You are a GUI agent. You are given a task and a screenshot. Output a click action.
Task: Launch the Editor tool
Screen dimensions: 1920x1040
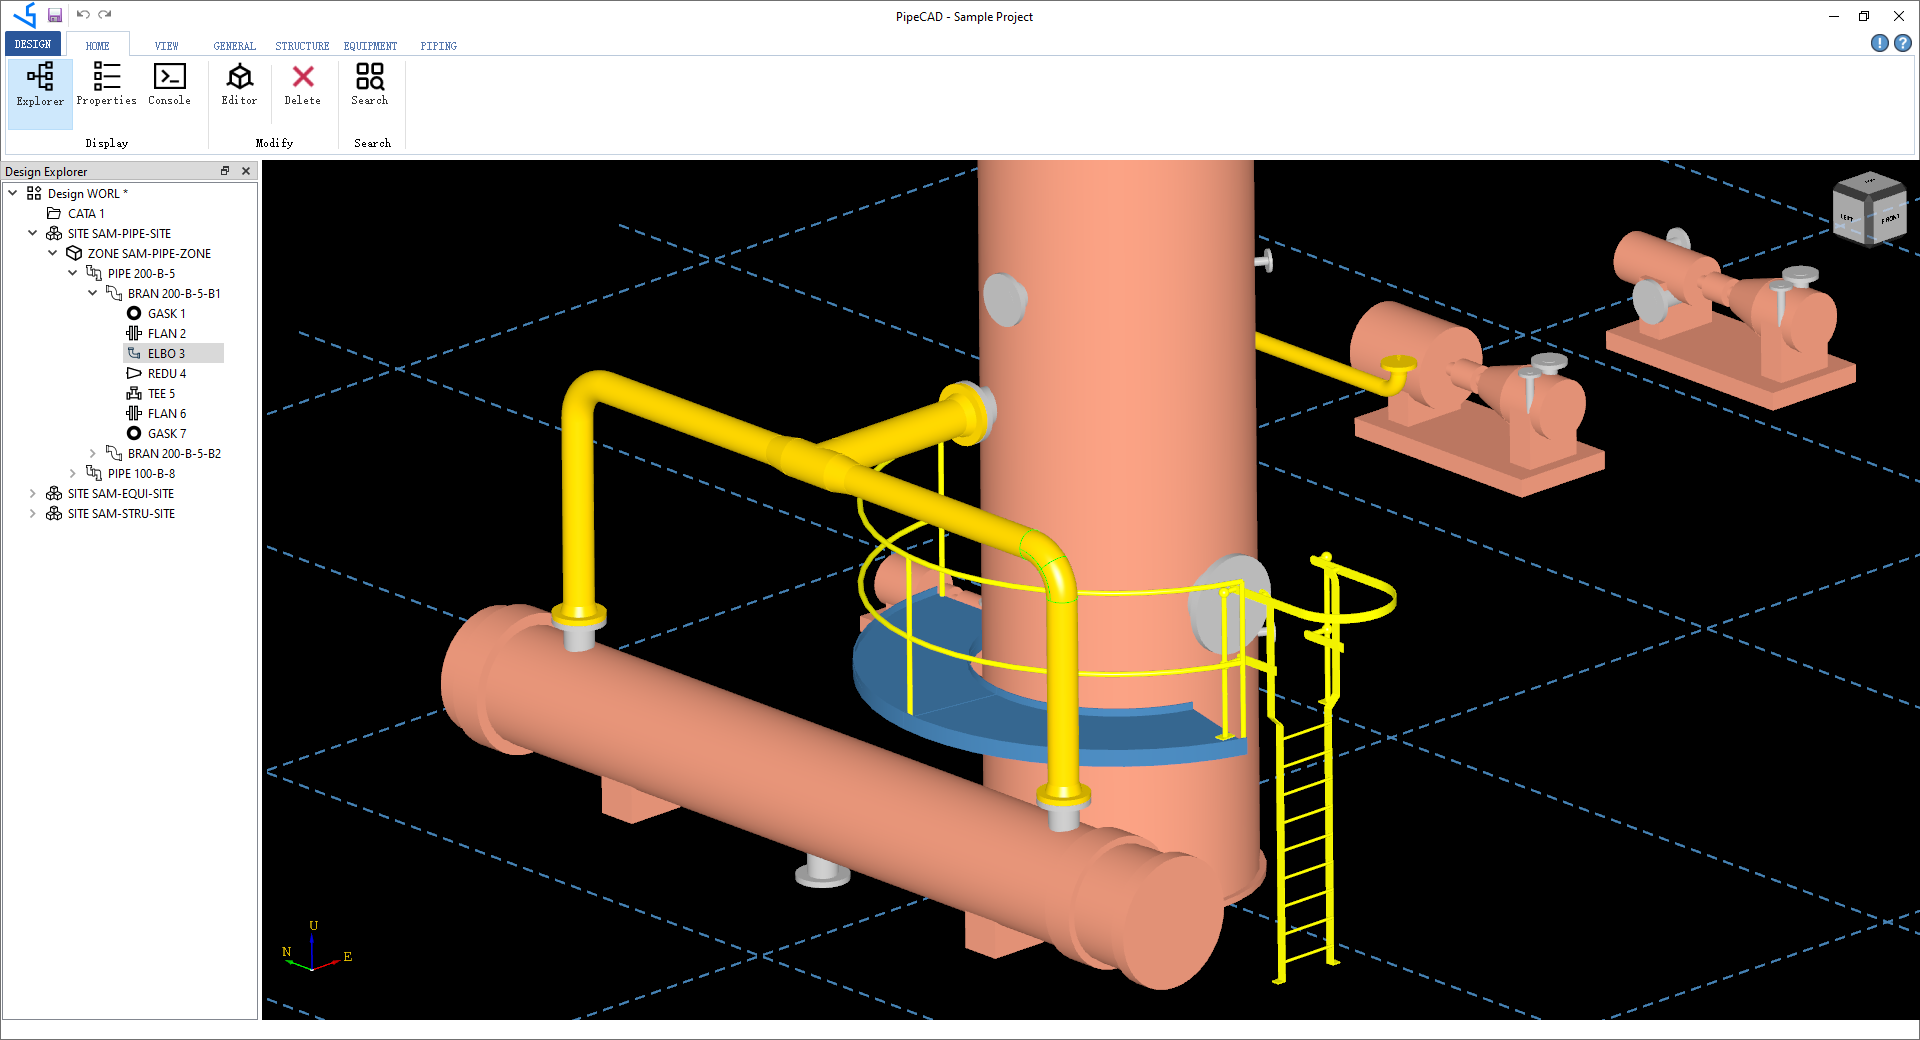[x=239, y=85]
